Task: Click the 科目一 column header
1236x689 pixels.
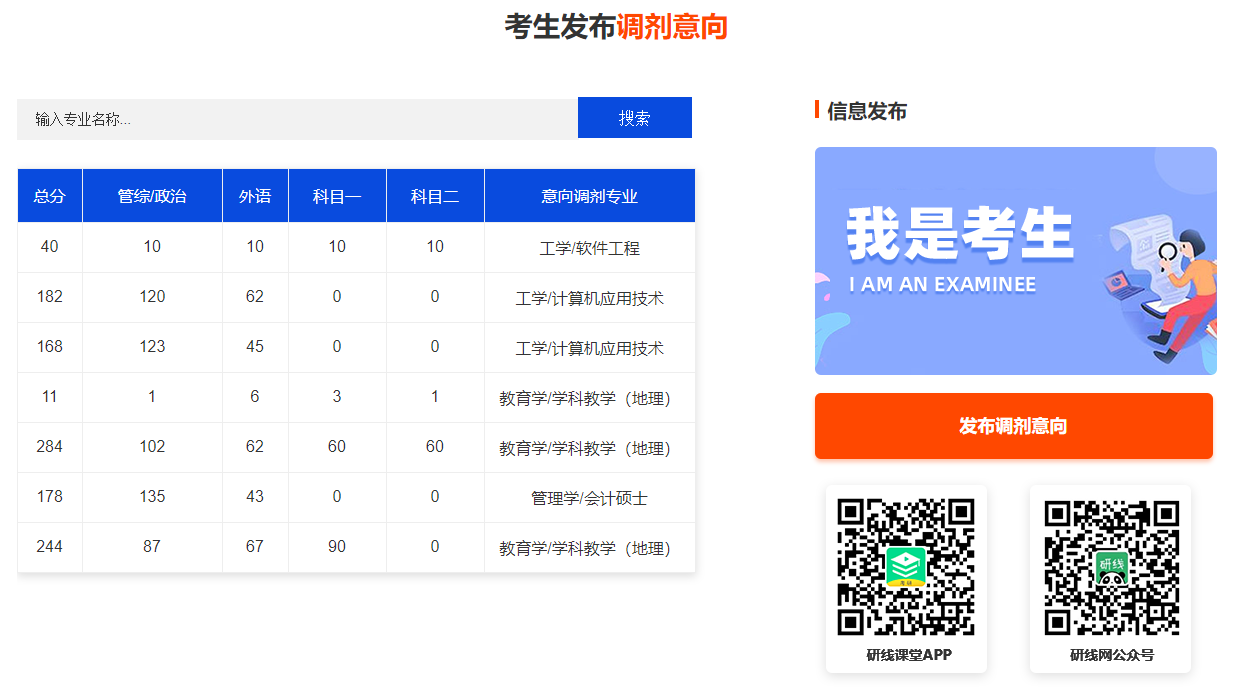Action: (x=337, y=196)
